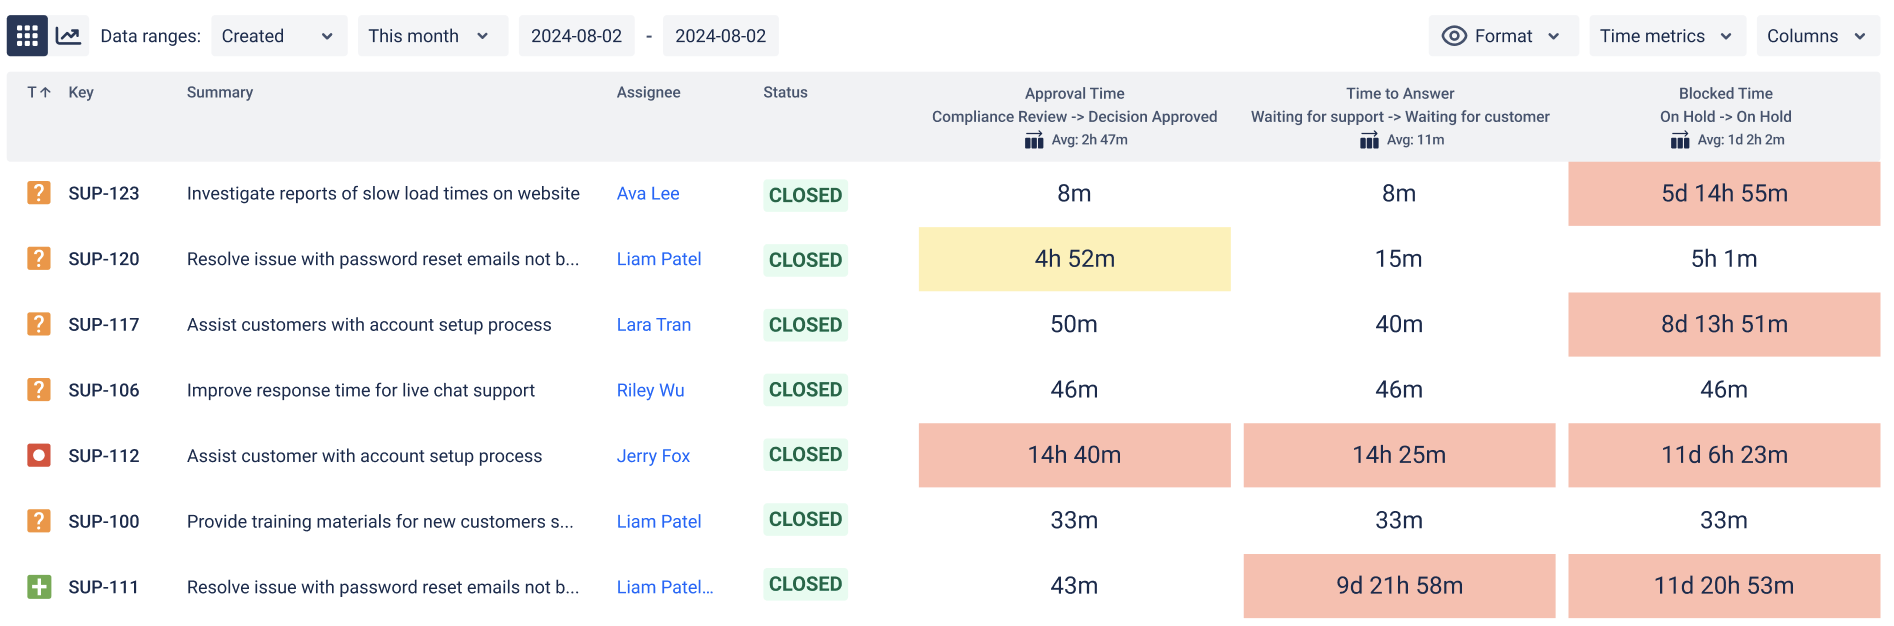Click the issue type icon for SUP-117
The image size is (1894, 626).
point(39,324)
